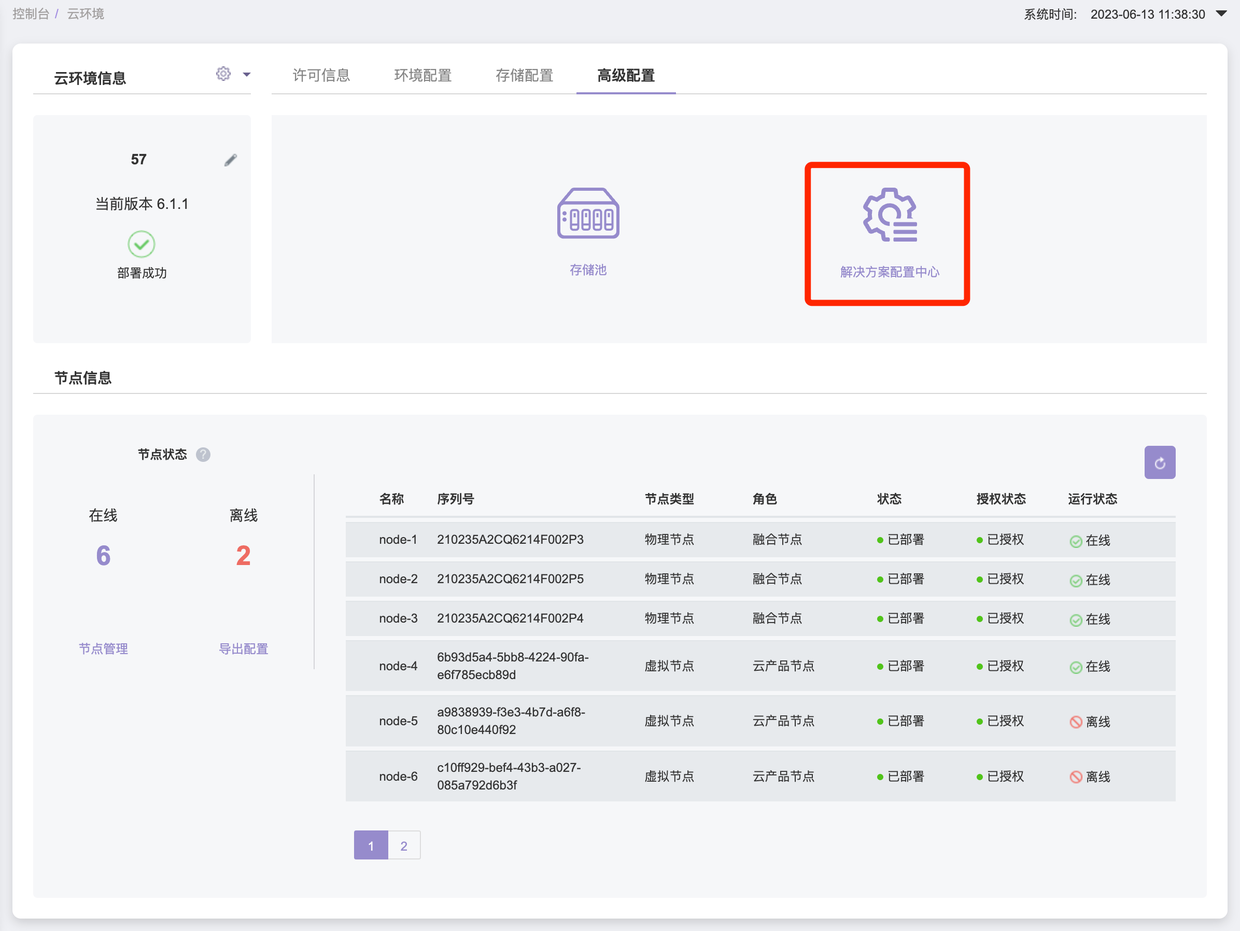Select the node-4 table row
1240x931 pixels.
760,666
